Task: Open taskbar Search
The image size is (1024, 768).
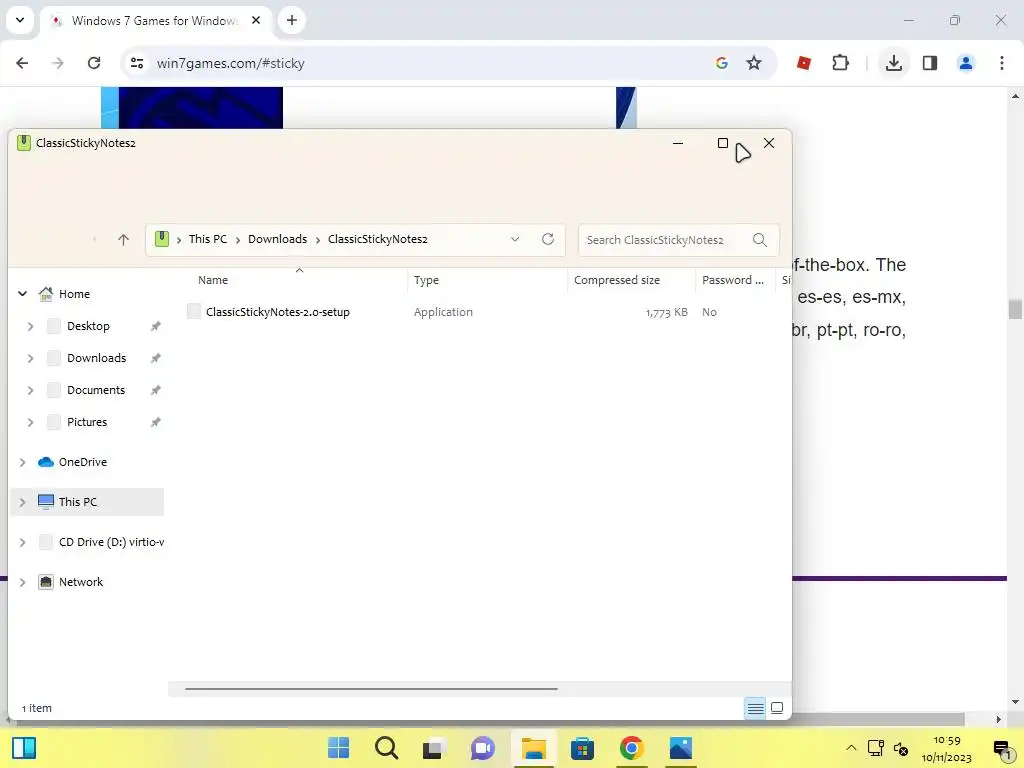Action: [x=387, y=748]
